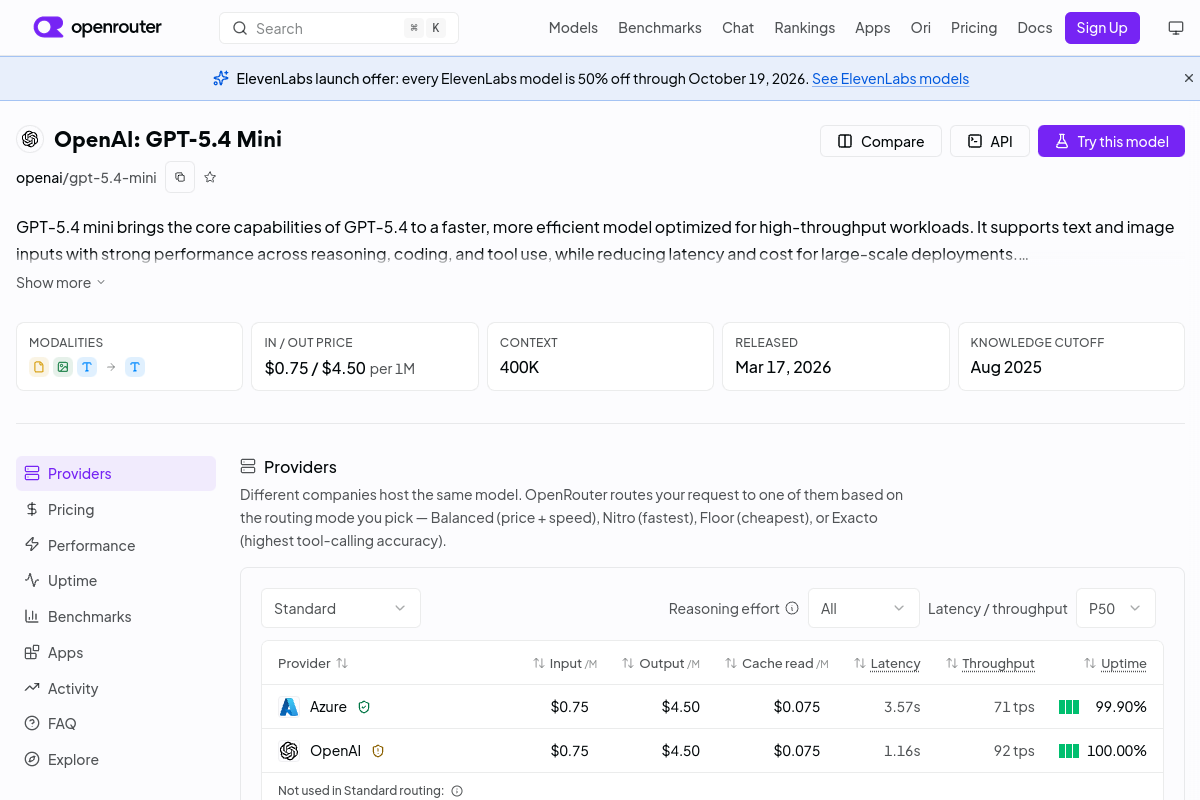Click the OpenAI logo in the providers table
The height and width of the screenshot is (800, 1200).
click(289, 751)
